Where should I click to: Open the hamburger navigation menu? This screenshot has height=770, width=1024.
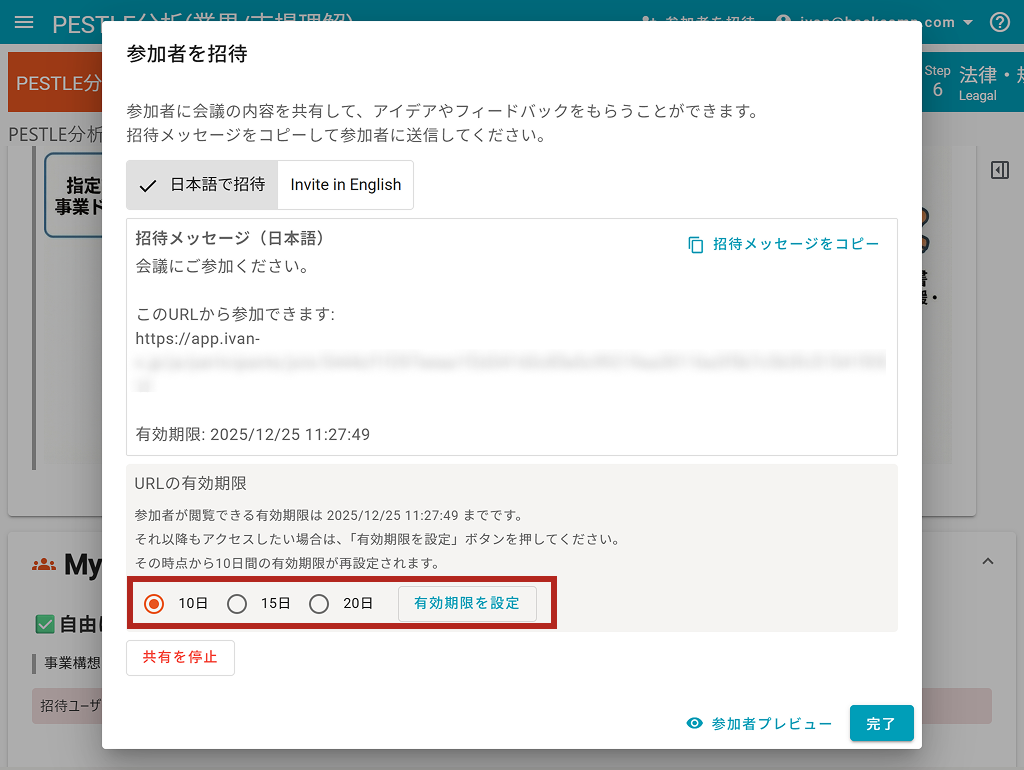tap(24, 22)
